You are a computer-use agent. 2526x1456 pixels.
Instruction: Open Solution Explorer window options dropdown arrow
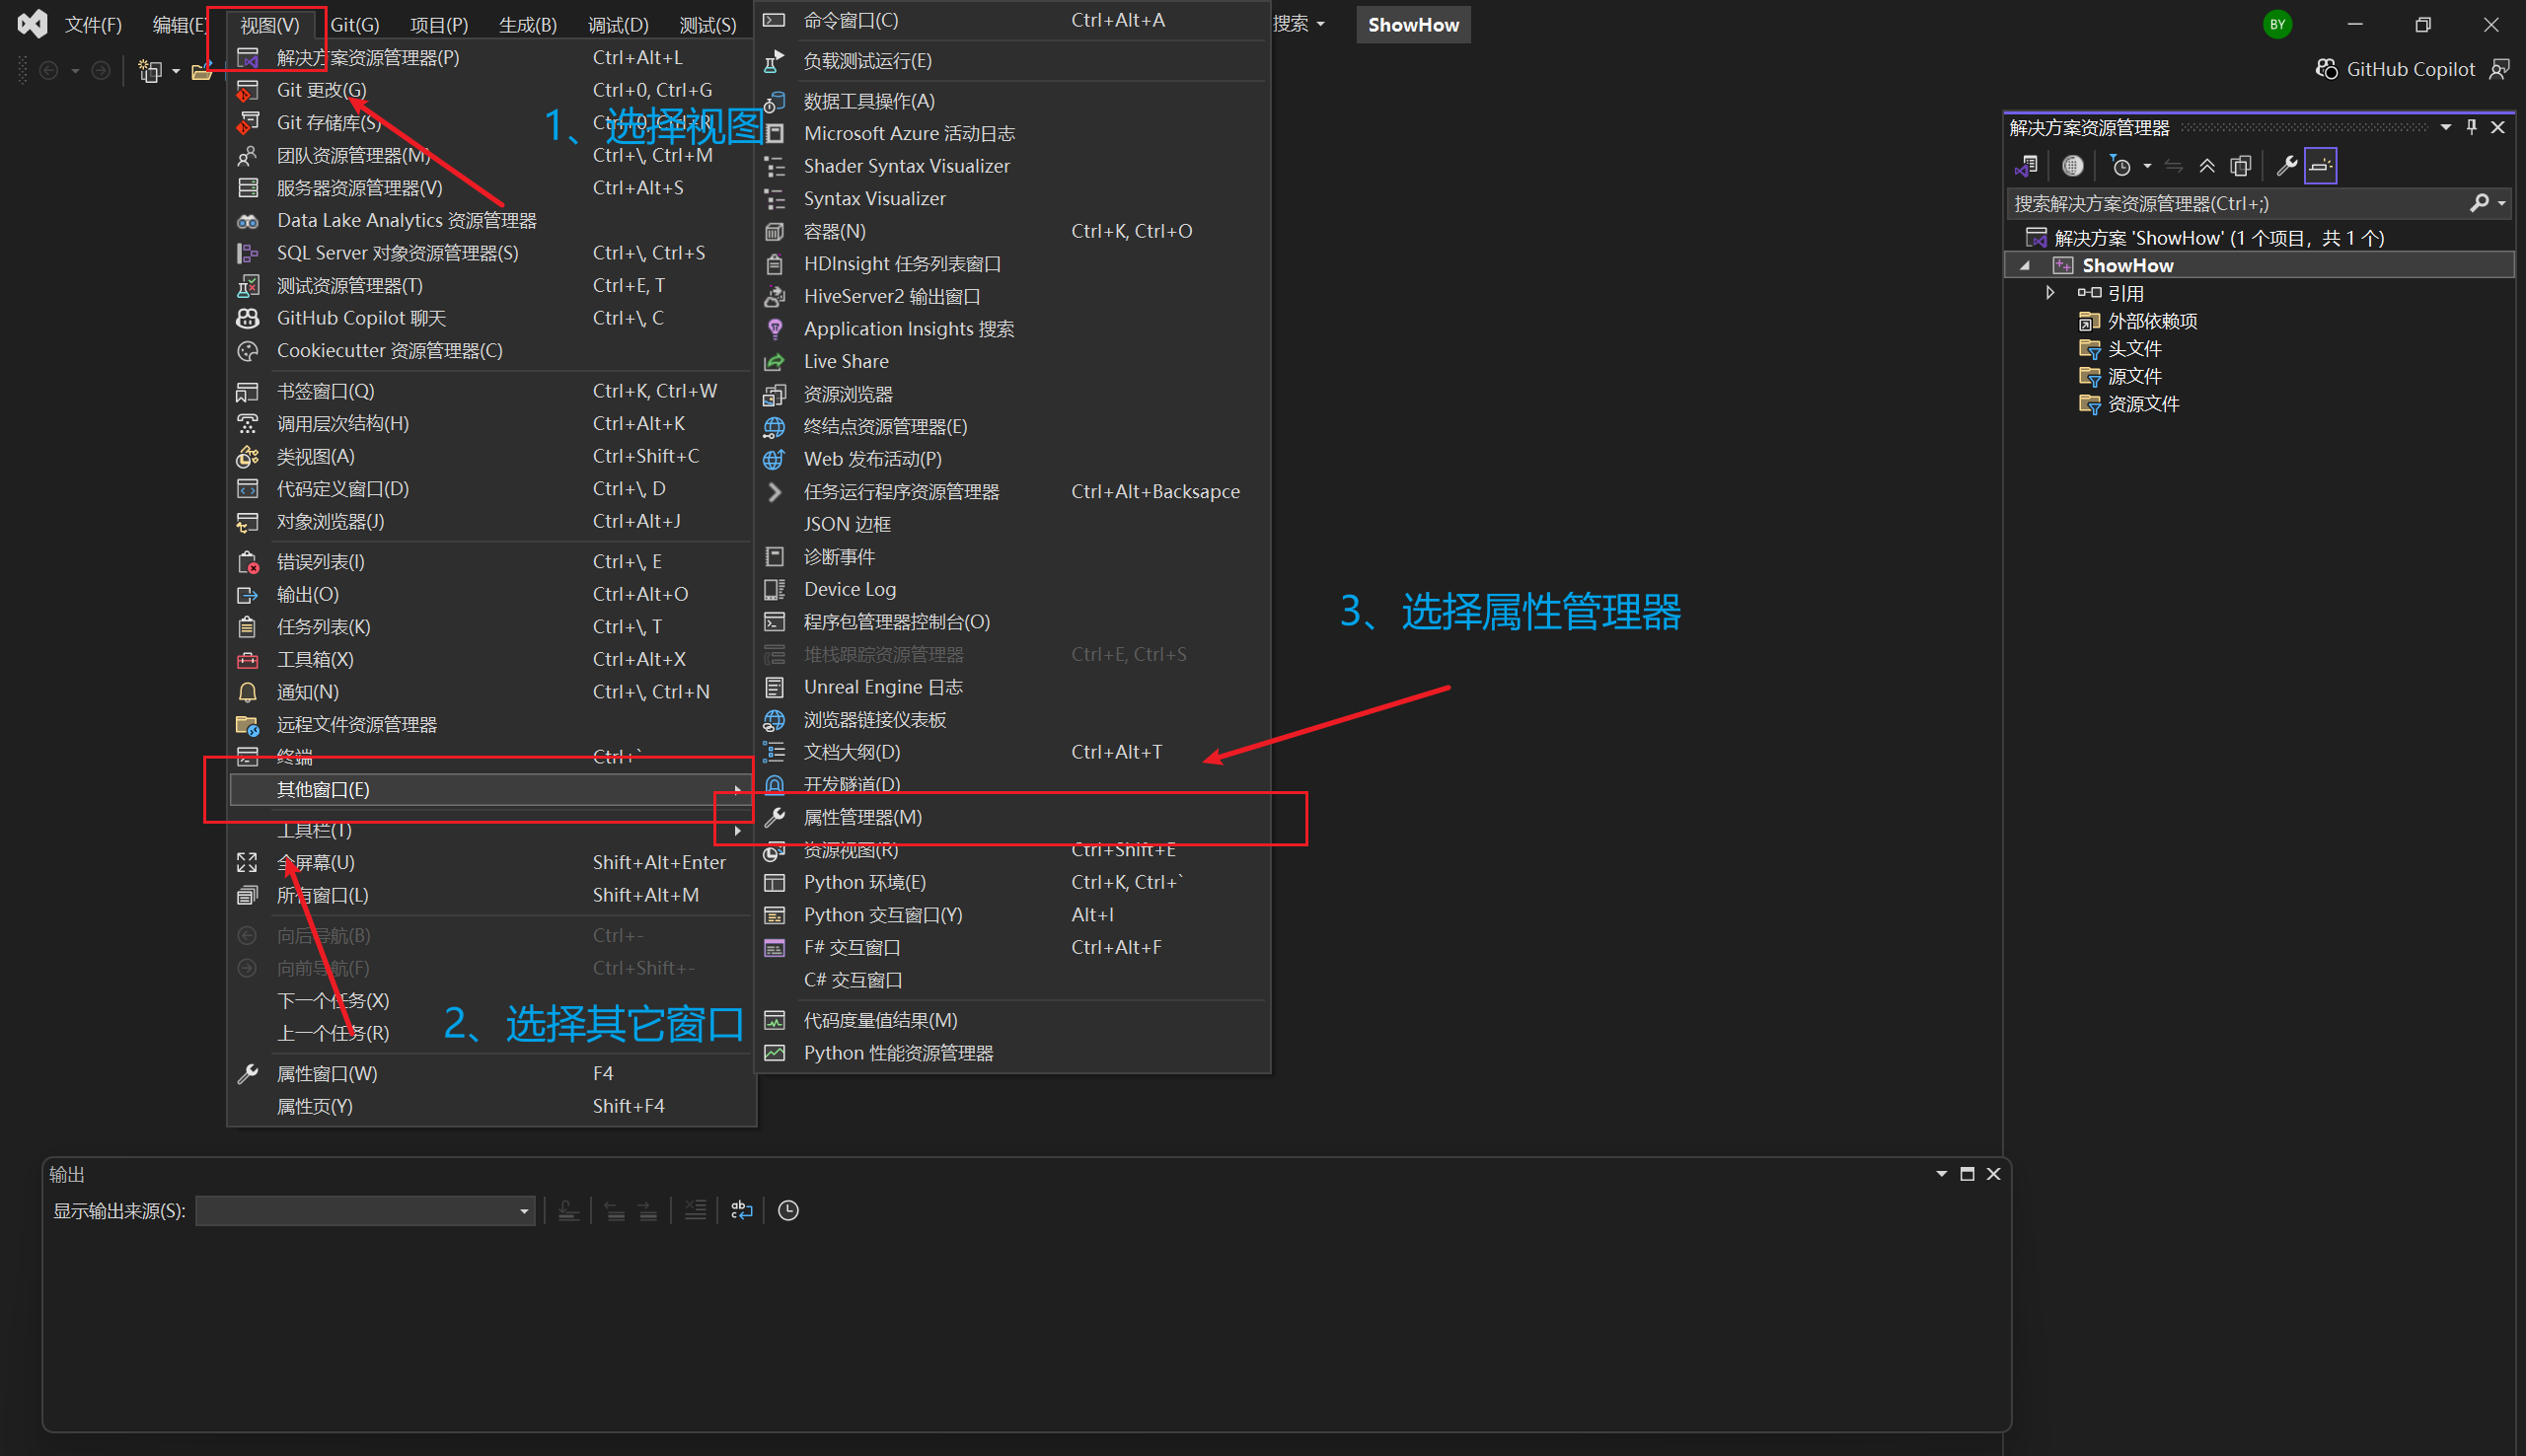[x=2445, y=127]
